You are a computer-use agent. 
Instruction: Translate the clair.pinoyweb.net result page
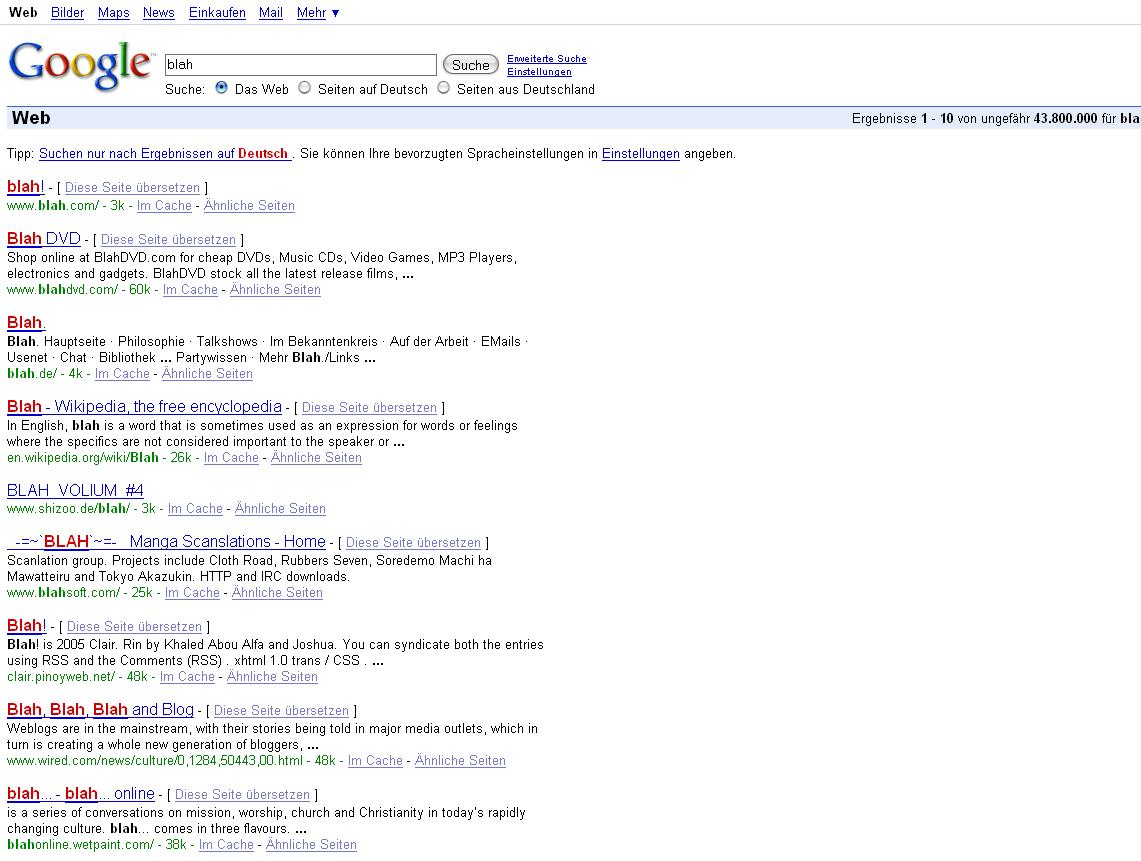coord(134,627)
